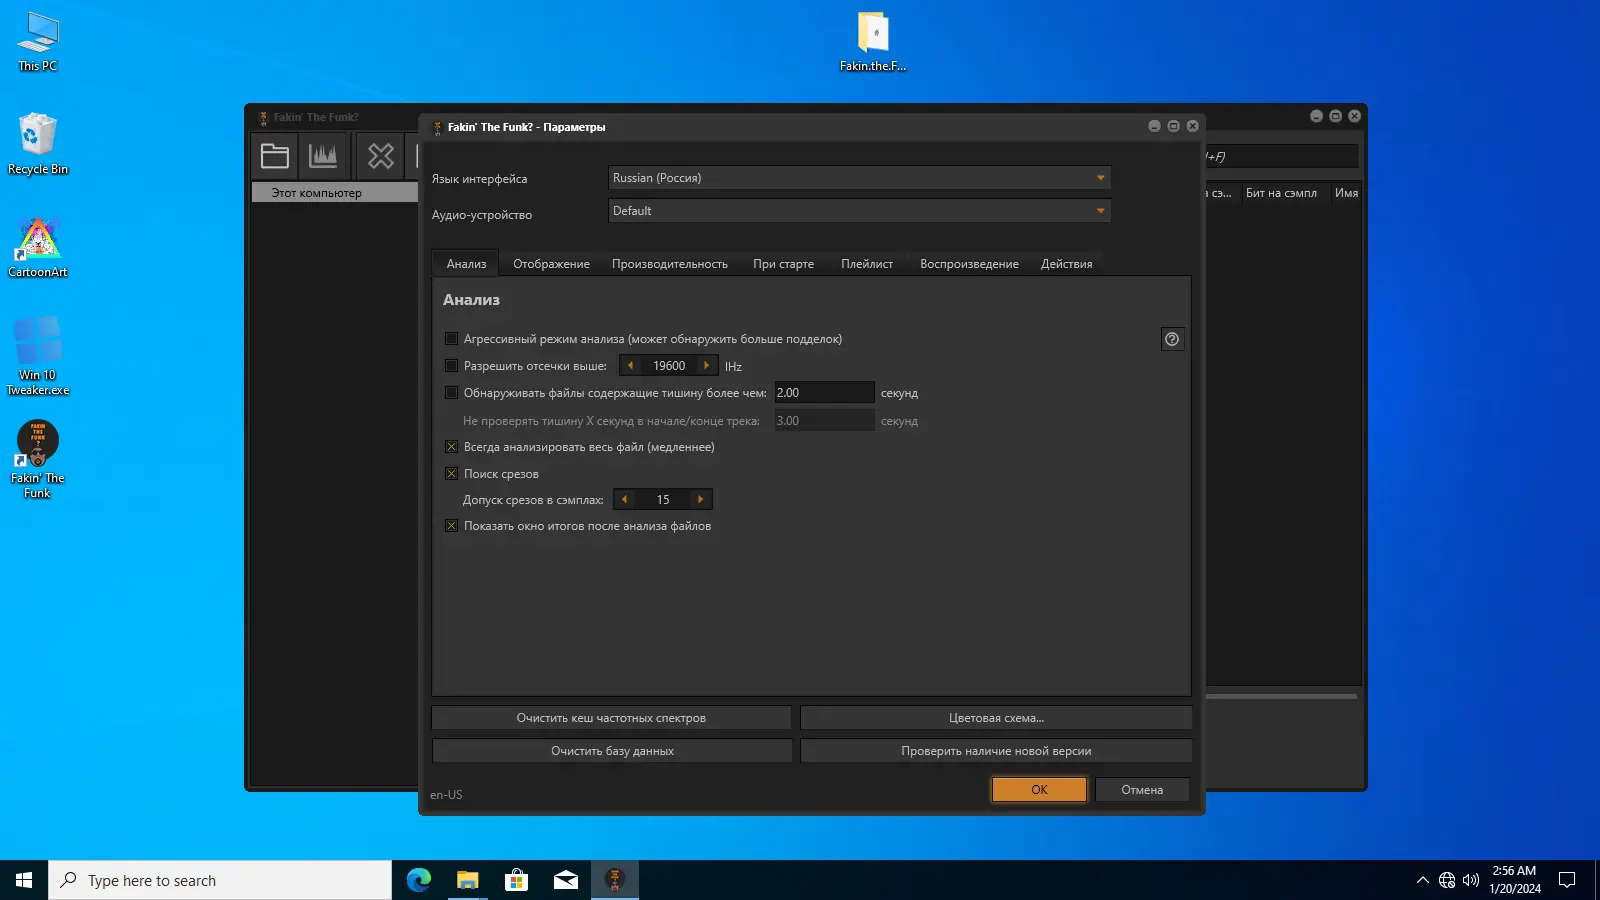Show hidden tray icons chevron
1600x900 pixels.
point(1423,880)
